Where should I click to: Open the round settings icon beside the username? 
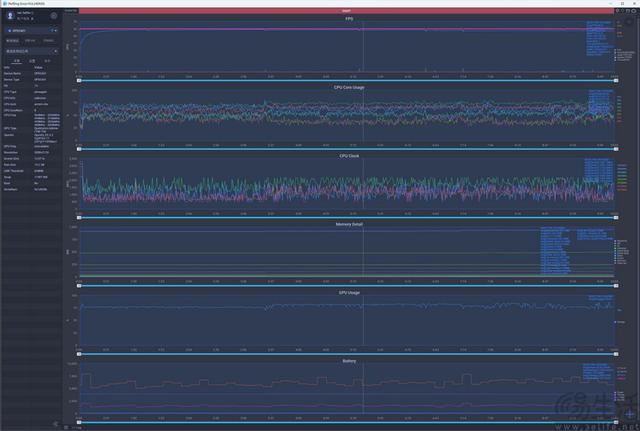tap(53, 16)
